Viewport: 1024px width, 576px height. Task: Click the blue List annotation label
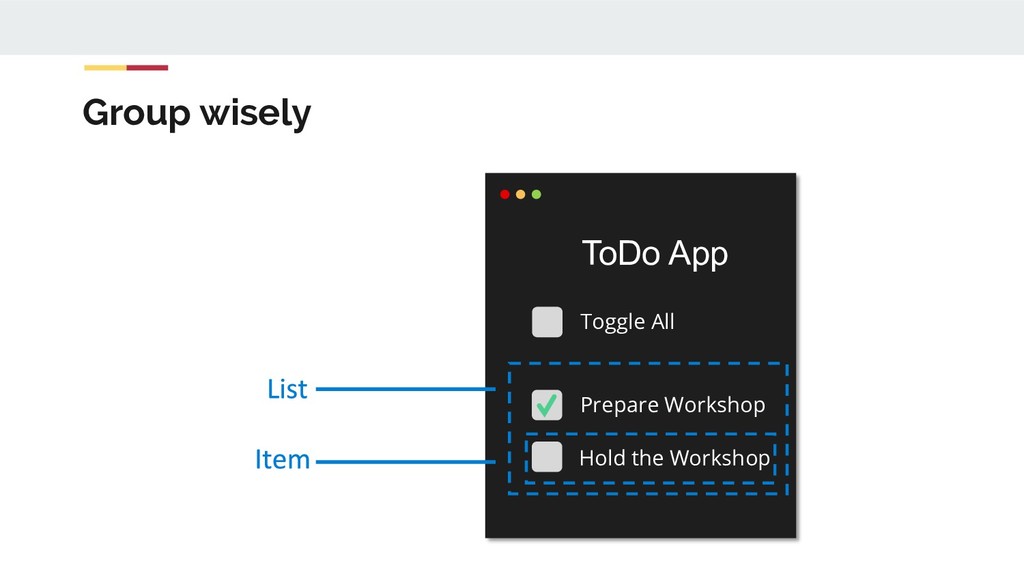click(287, 389)
